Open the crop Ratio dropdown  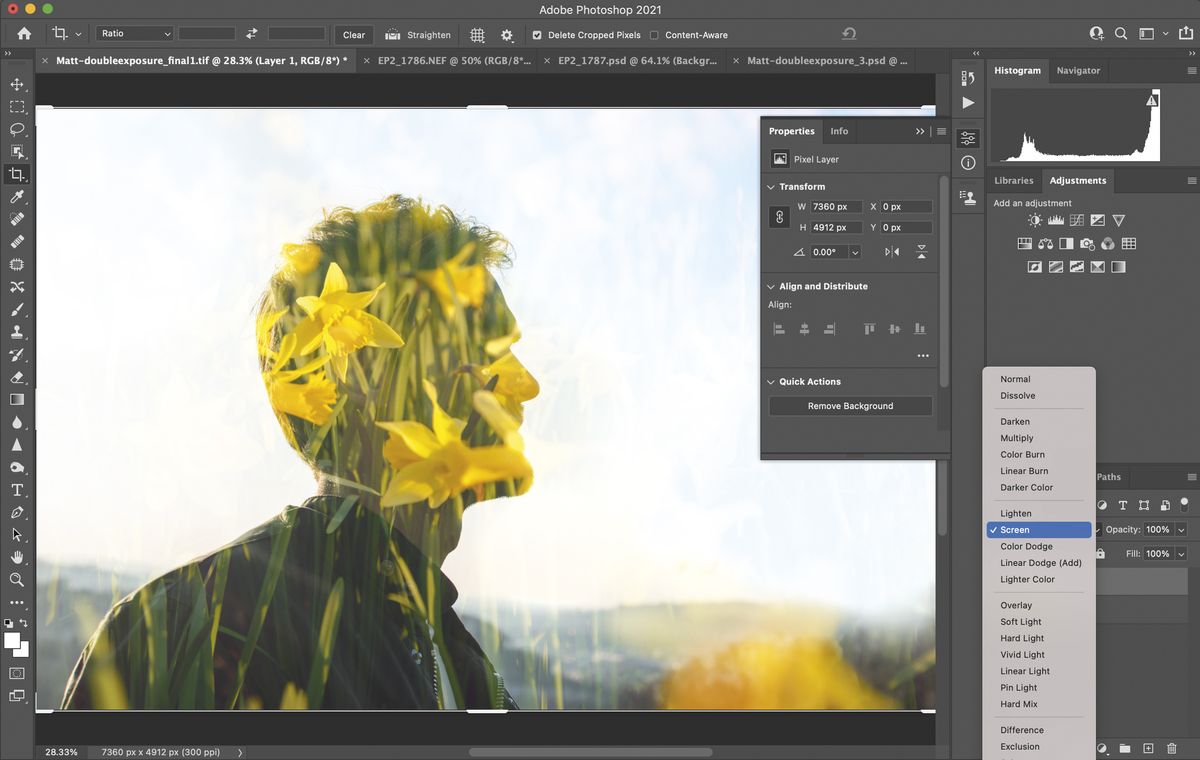[134, 33]
